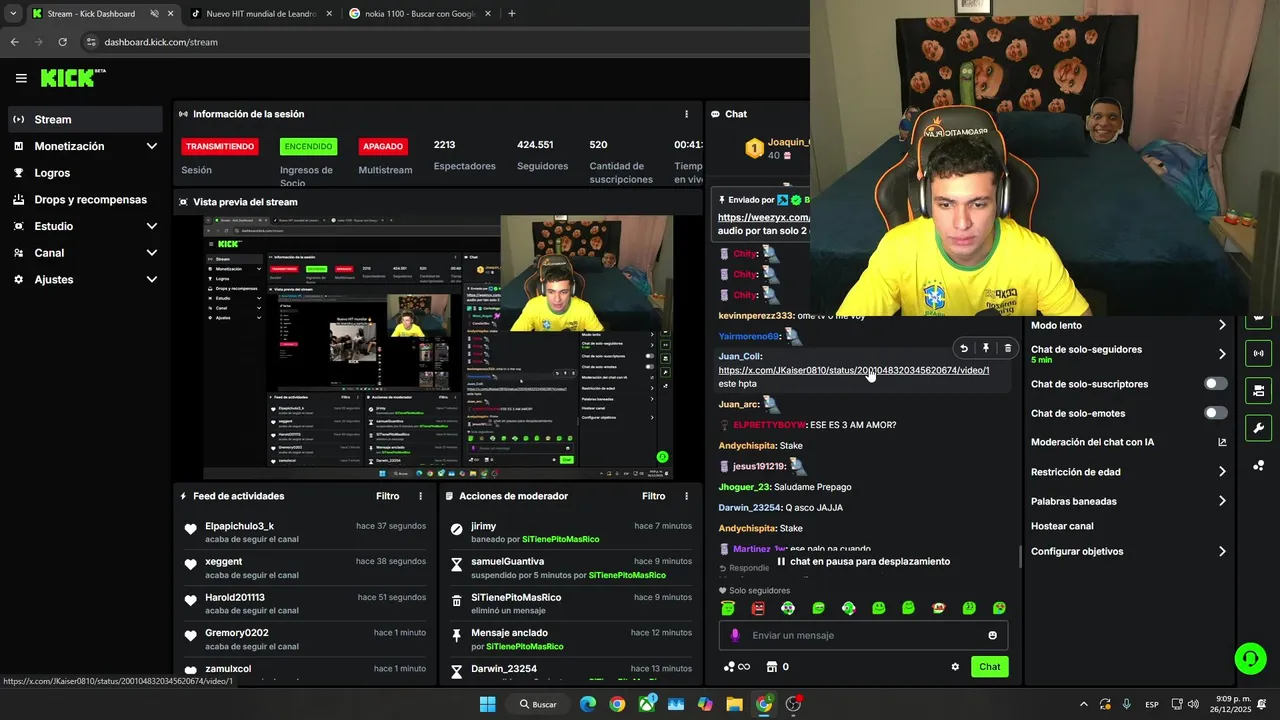Click the purple microphone icon in message box
1280x720 pixels.
pyautogui.click(x=735, y=635)
